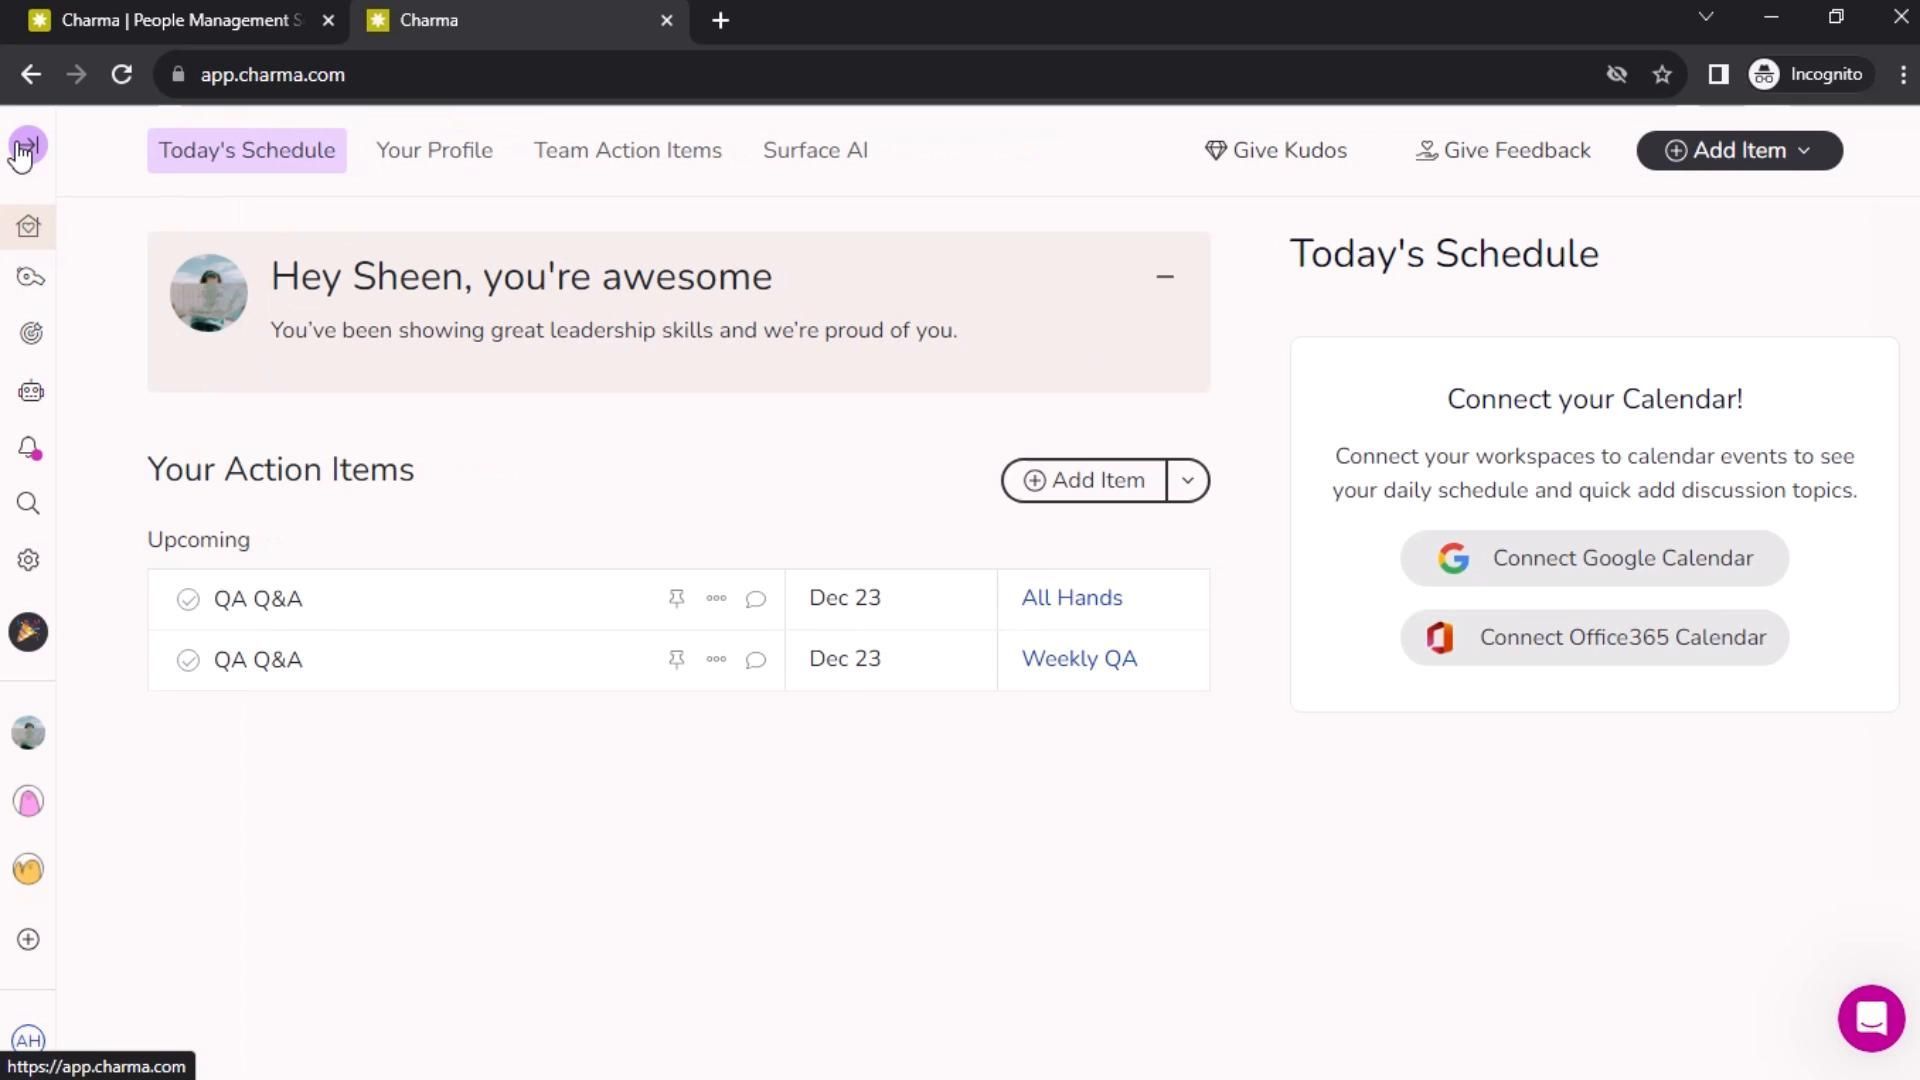Mark first QA Q&A item complete
This screenshot has width=1920, height=1080.
(x=188, y=599)
